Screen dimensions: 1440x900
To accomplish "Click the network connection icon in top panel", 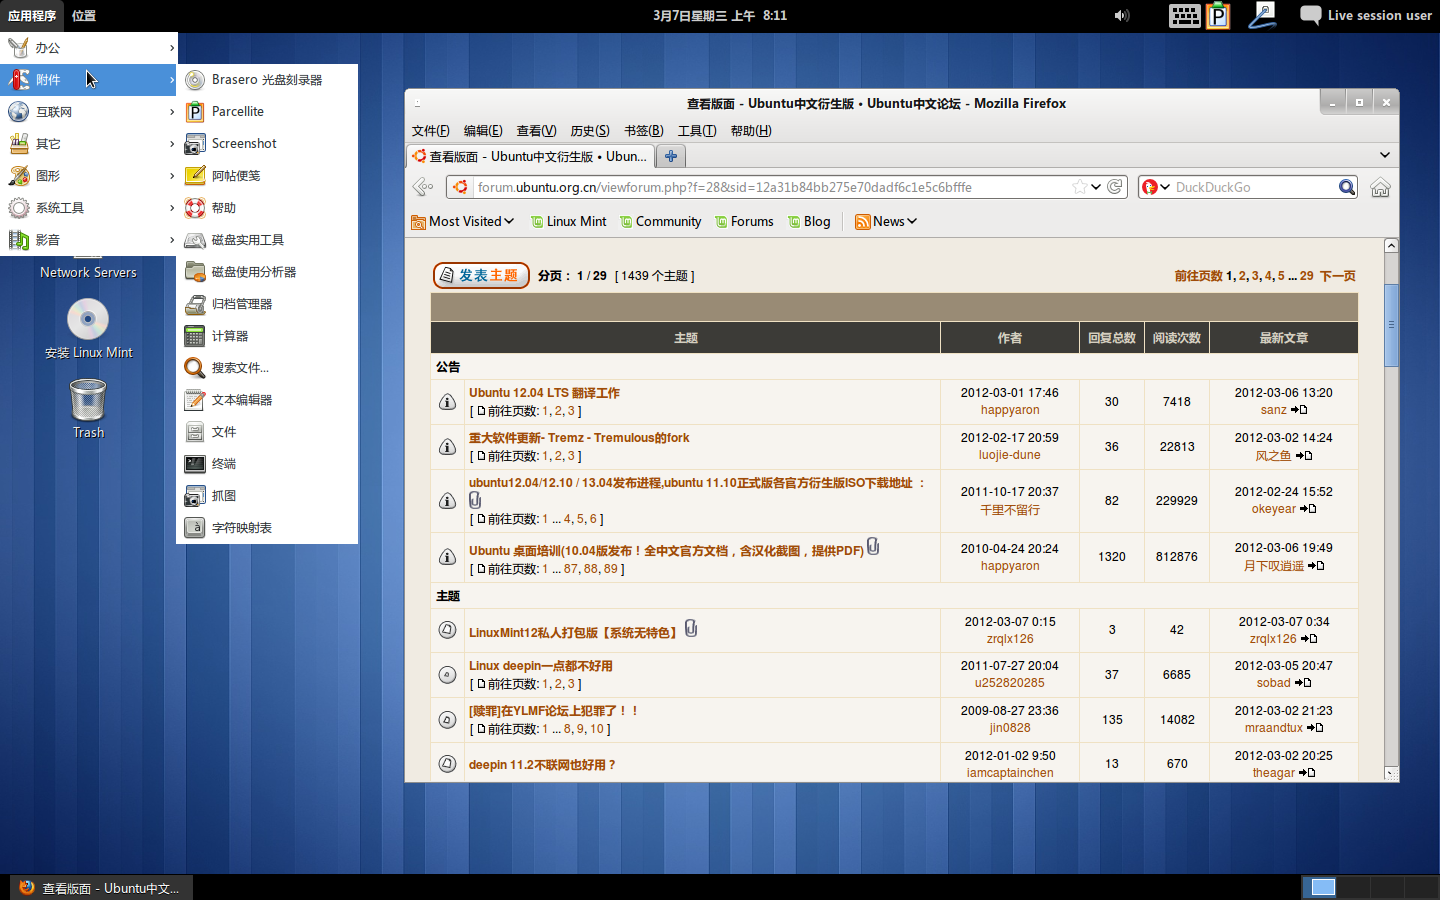I will pyautogui.click(x=1262, y=15).
